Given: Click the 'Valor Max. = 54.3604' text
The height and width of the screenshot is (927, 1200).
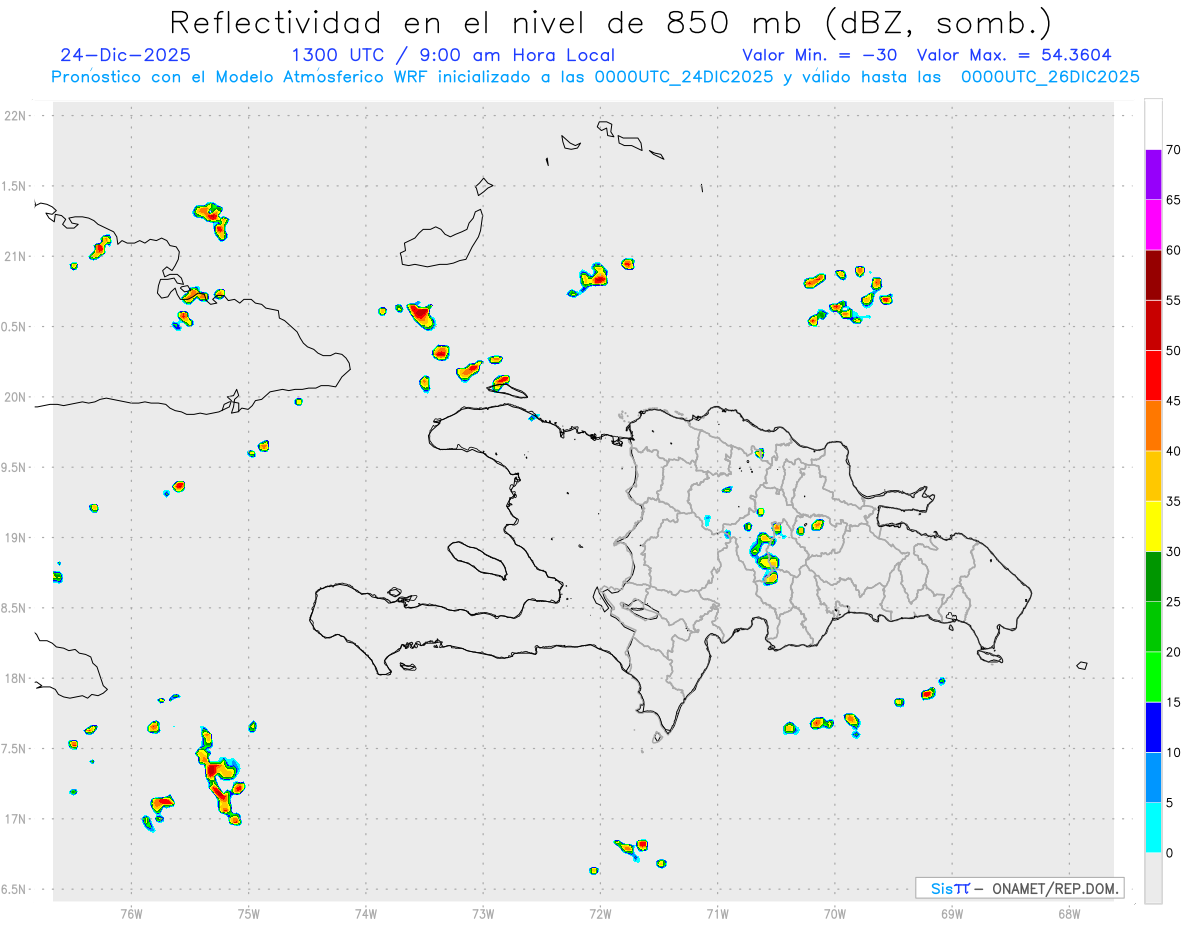Looking at the screenshot, I should click(x=1014, y=55).
